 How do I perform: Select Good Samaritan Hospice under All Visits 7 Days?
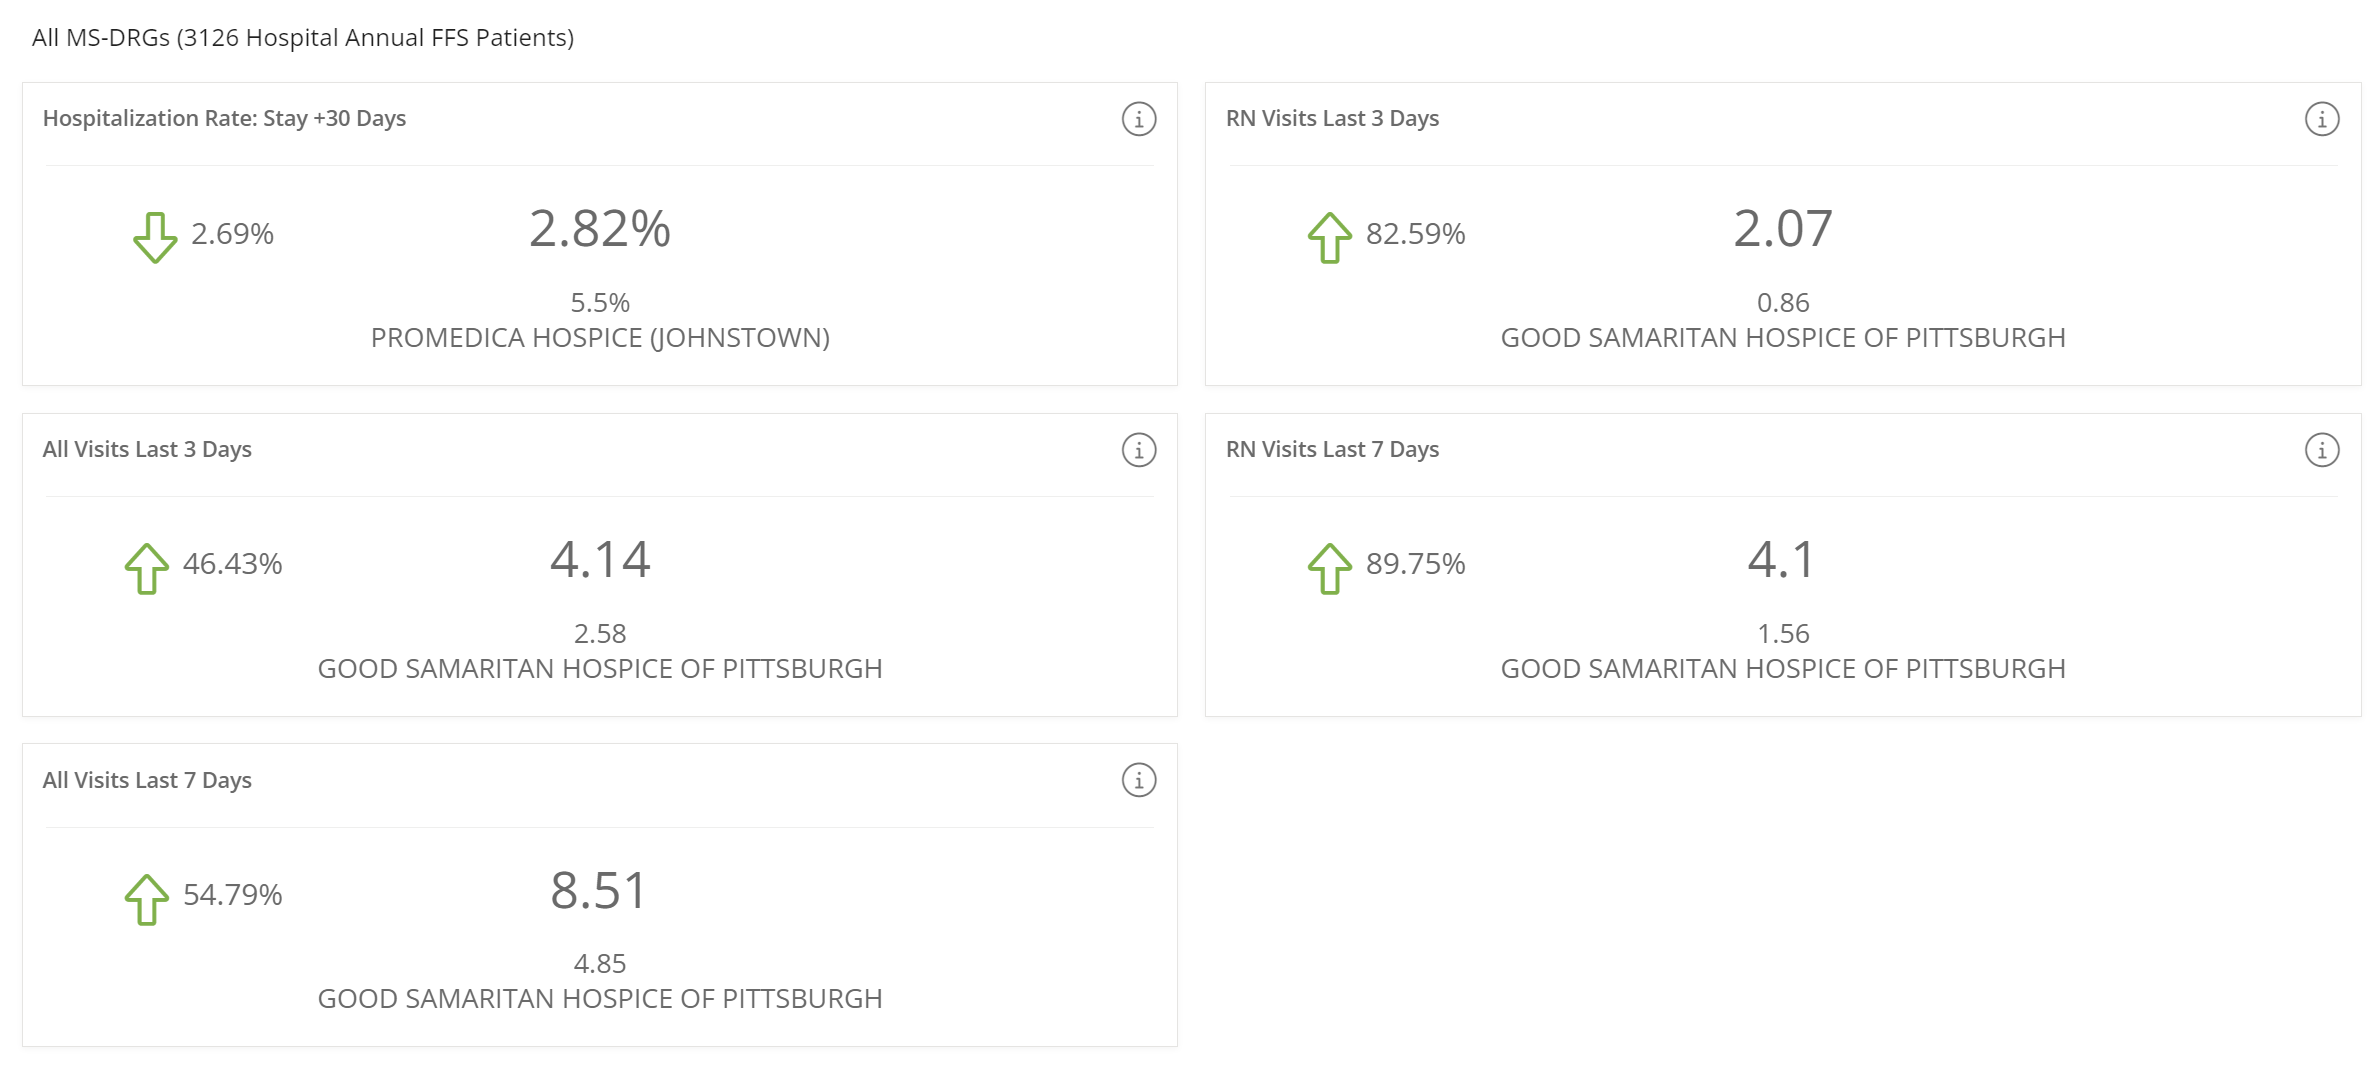(600, 999)
